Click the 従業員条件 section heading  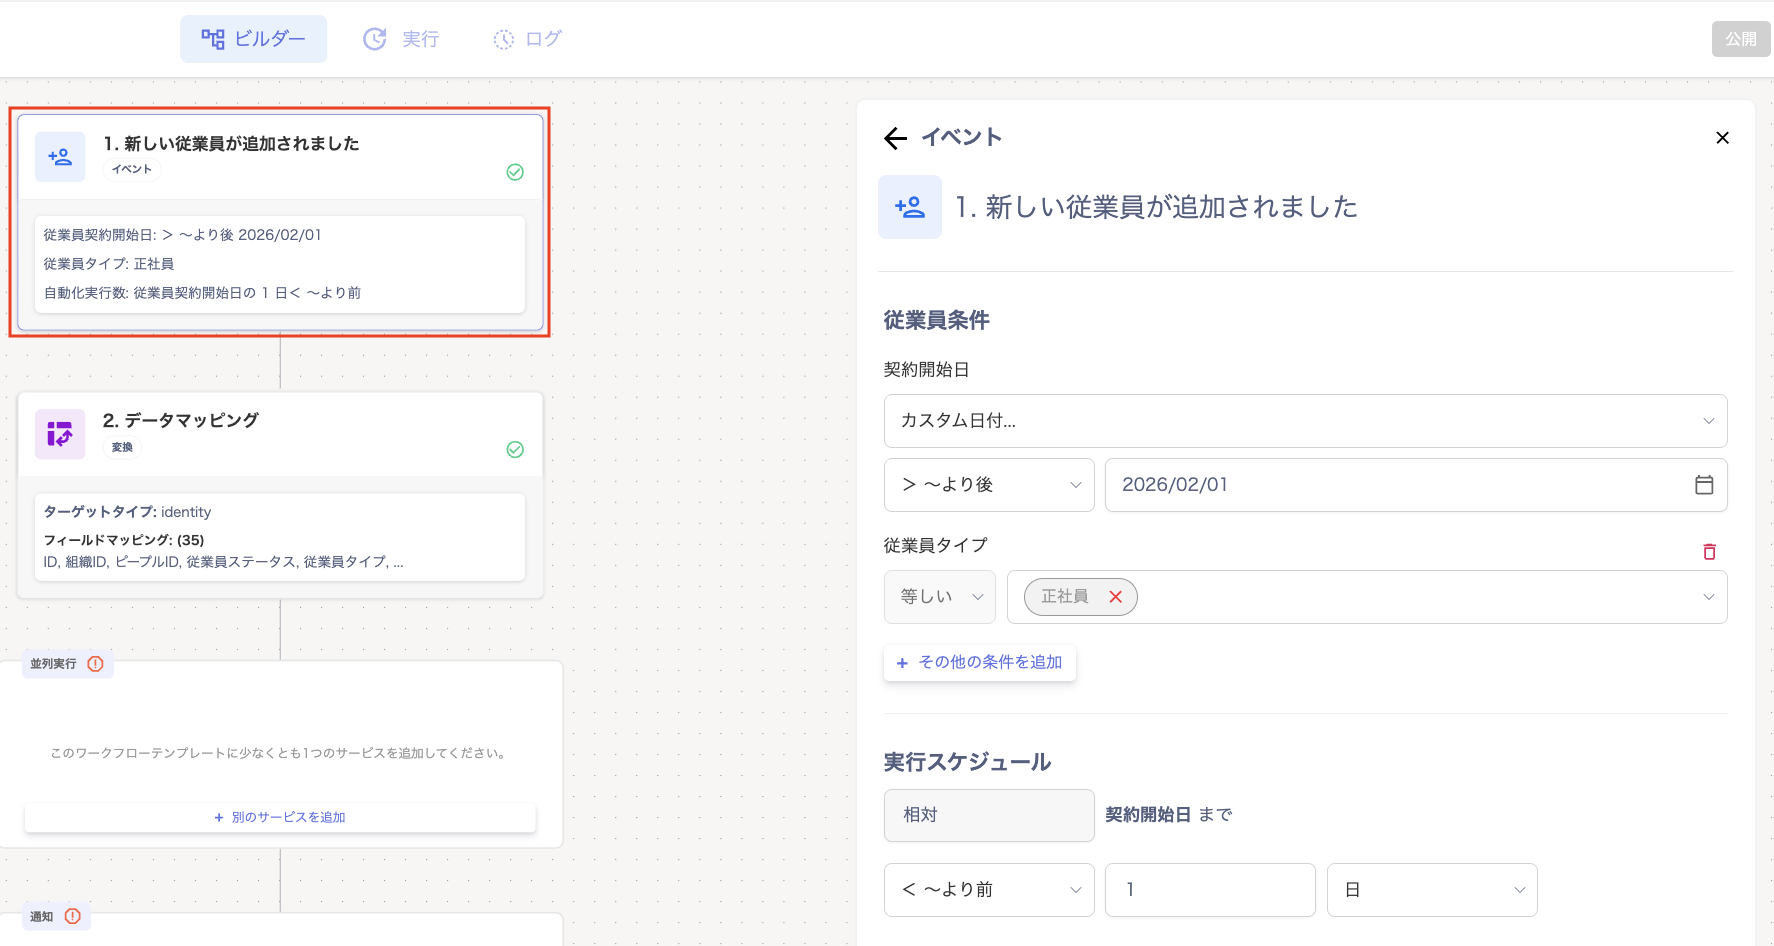pyautogui.click(x=937, y=320)
